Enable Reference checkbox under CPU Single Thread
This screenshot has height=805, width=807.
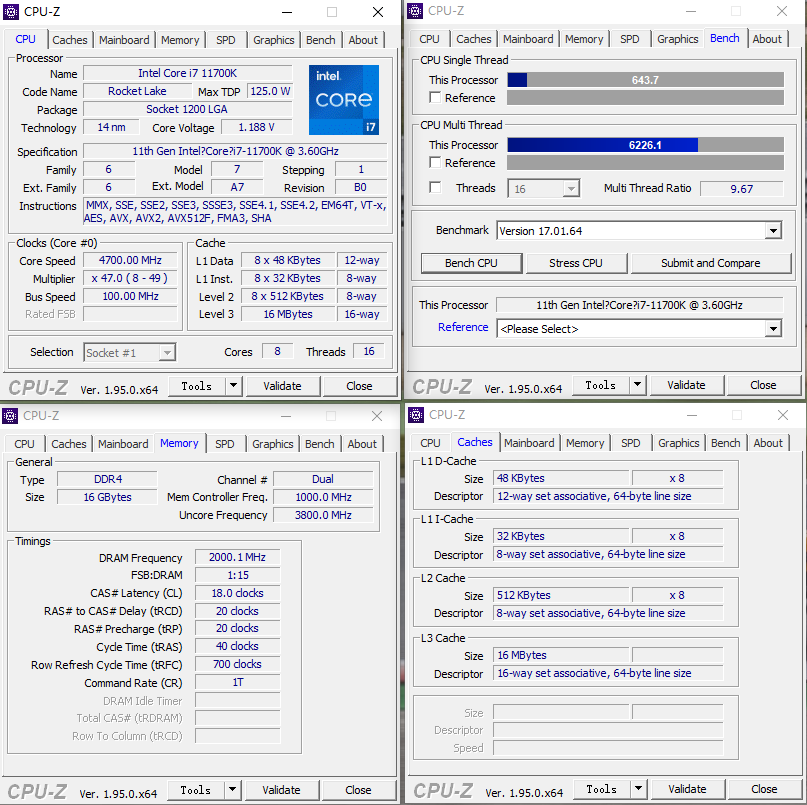[x=435, y=97]
